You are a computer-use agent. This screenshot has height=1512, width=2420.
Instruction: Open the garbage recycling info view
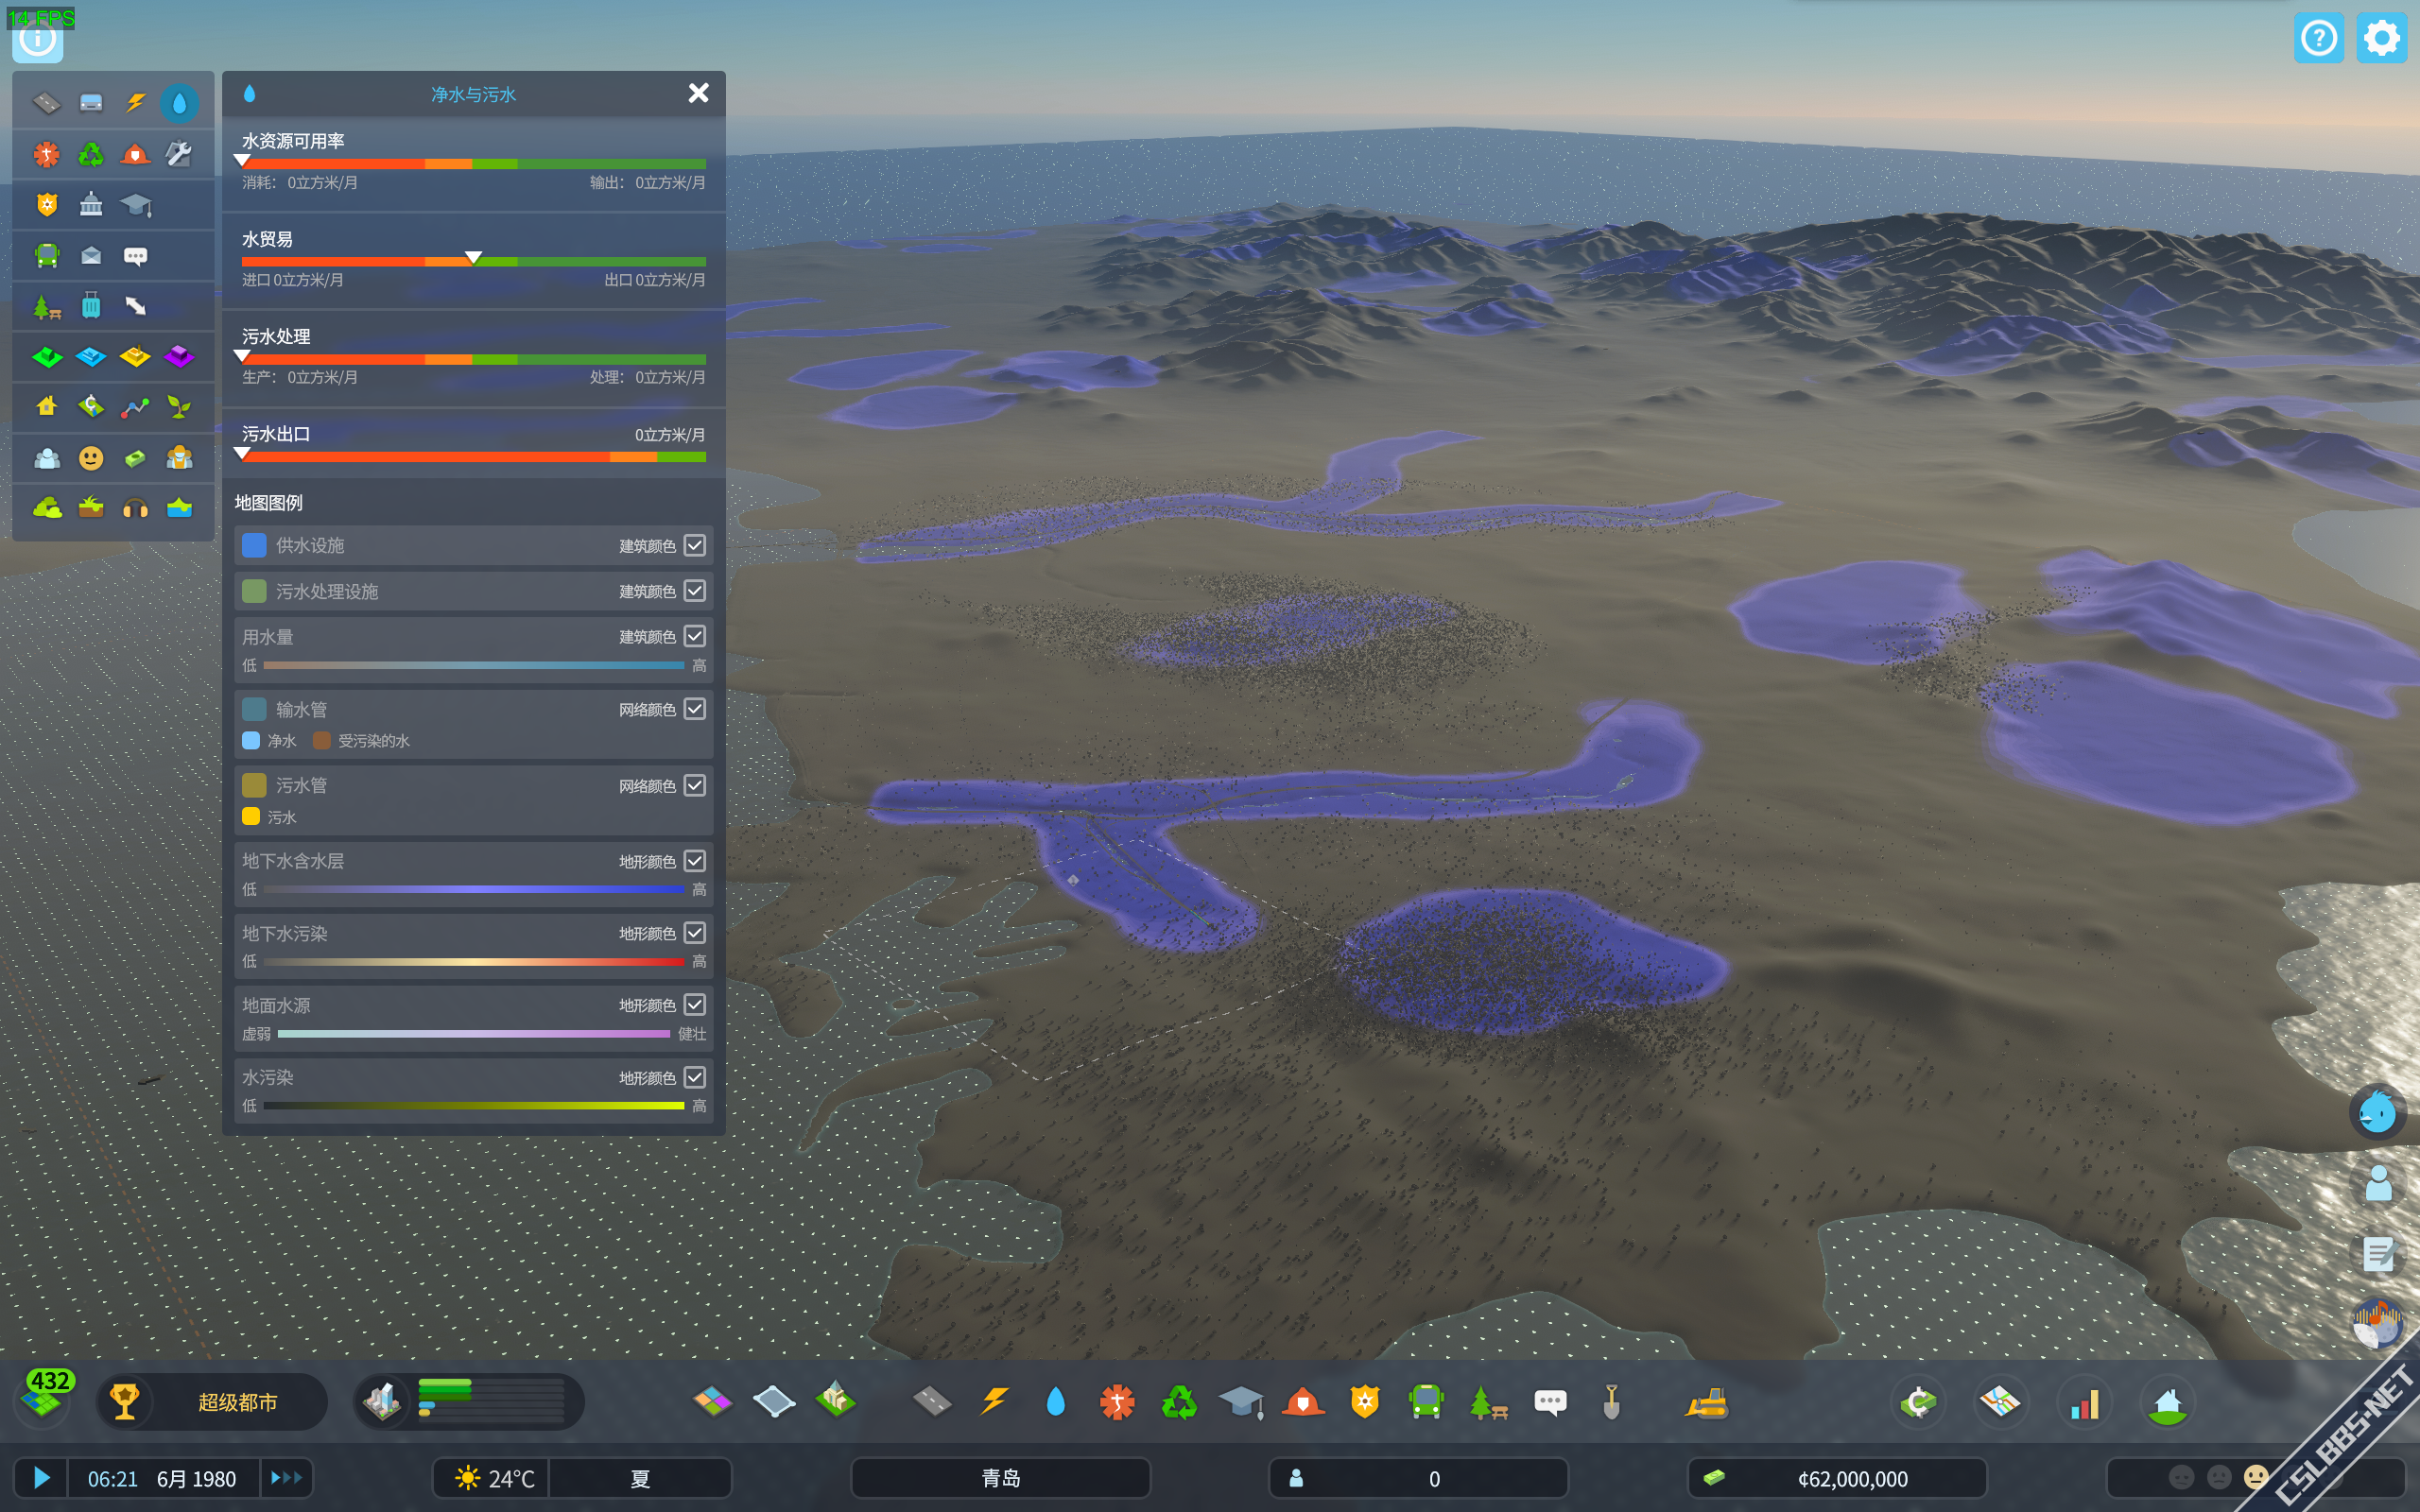(91, 154)
